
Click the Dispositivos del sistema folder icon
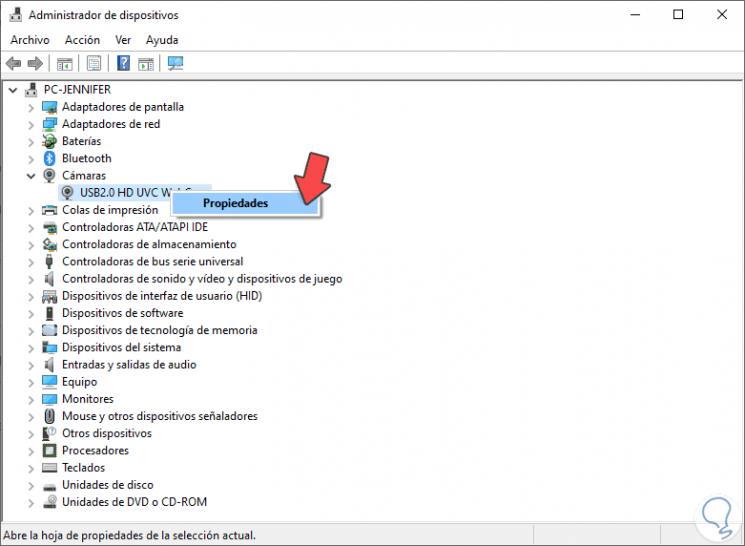coord(49,347)
